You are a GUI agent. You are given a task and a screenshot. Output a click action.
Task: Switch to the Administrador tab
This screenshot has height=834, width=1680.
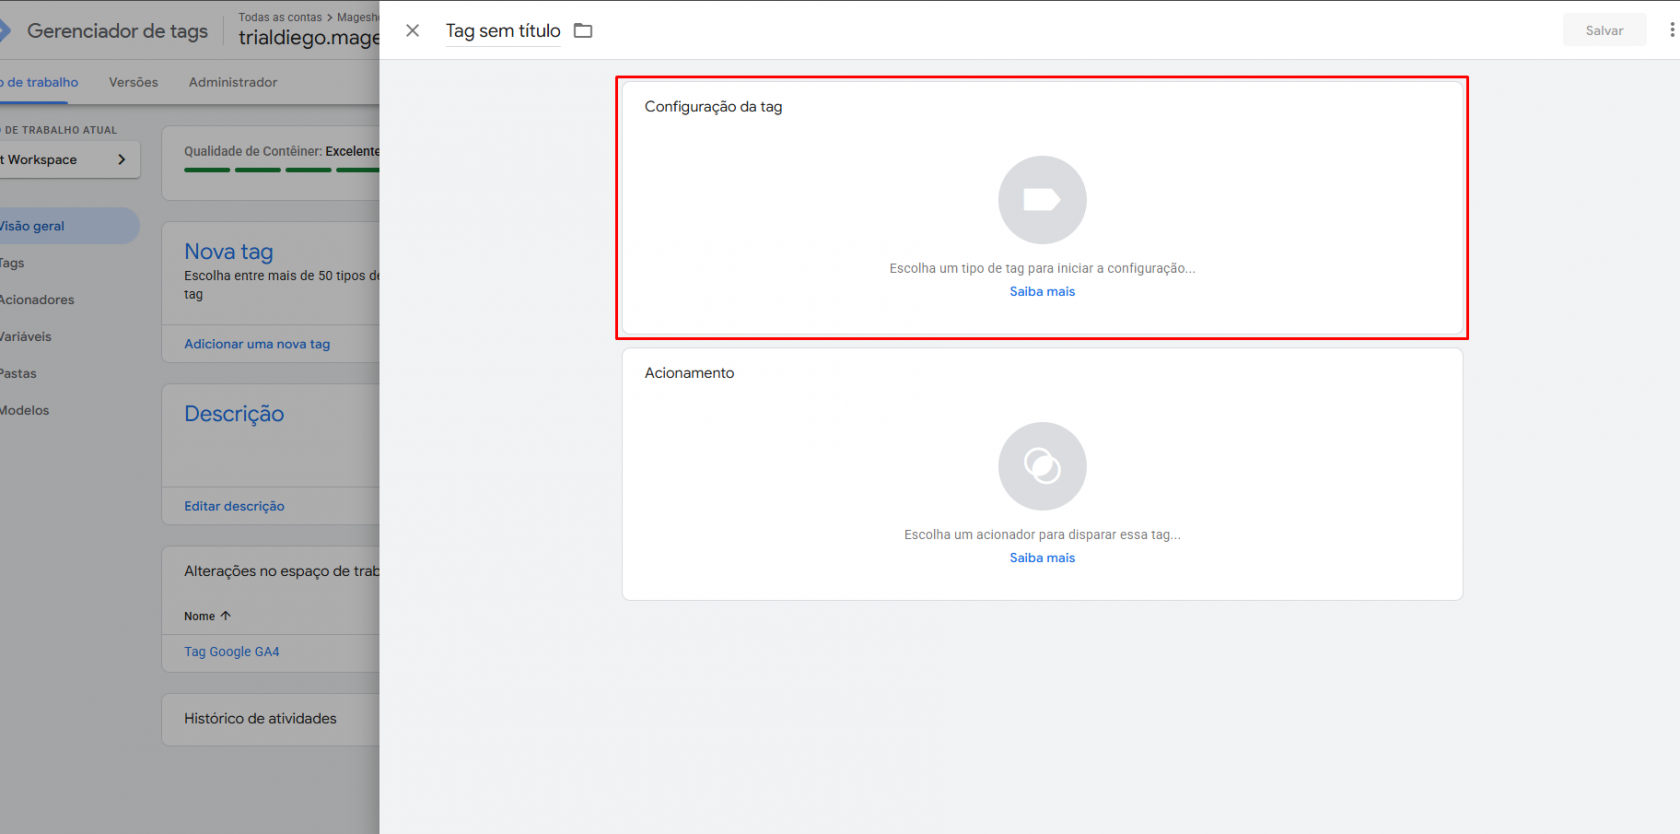click(233, 82)
